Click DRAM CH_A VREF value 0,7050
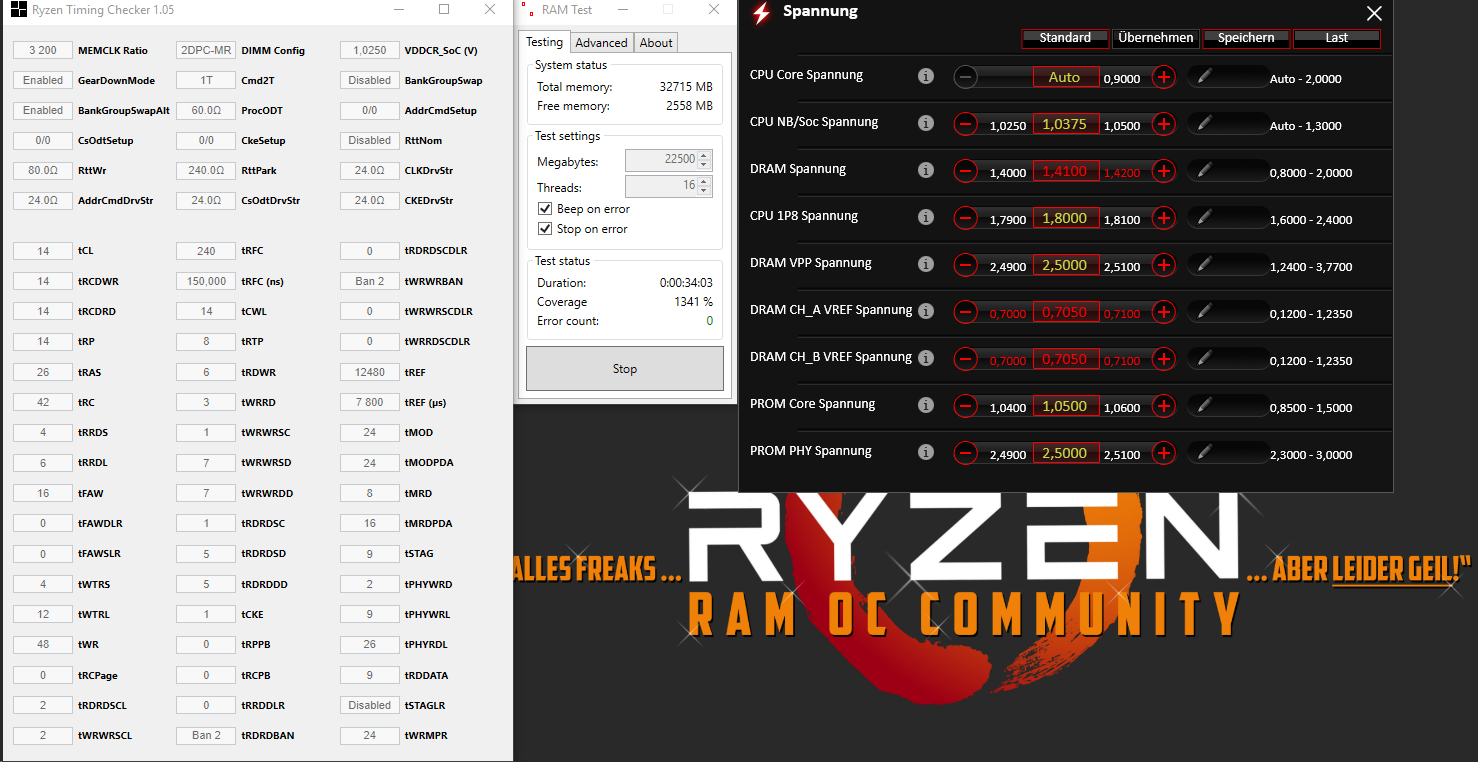This screenshot has width=1478, height=762. [x=1065, y=312]
